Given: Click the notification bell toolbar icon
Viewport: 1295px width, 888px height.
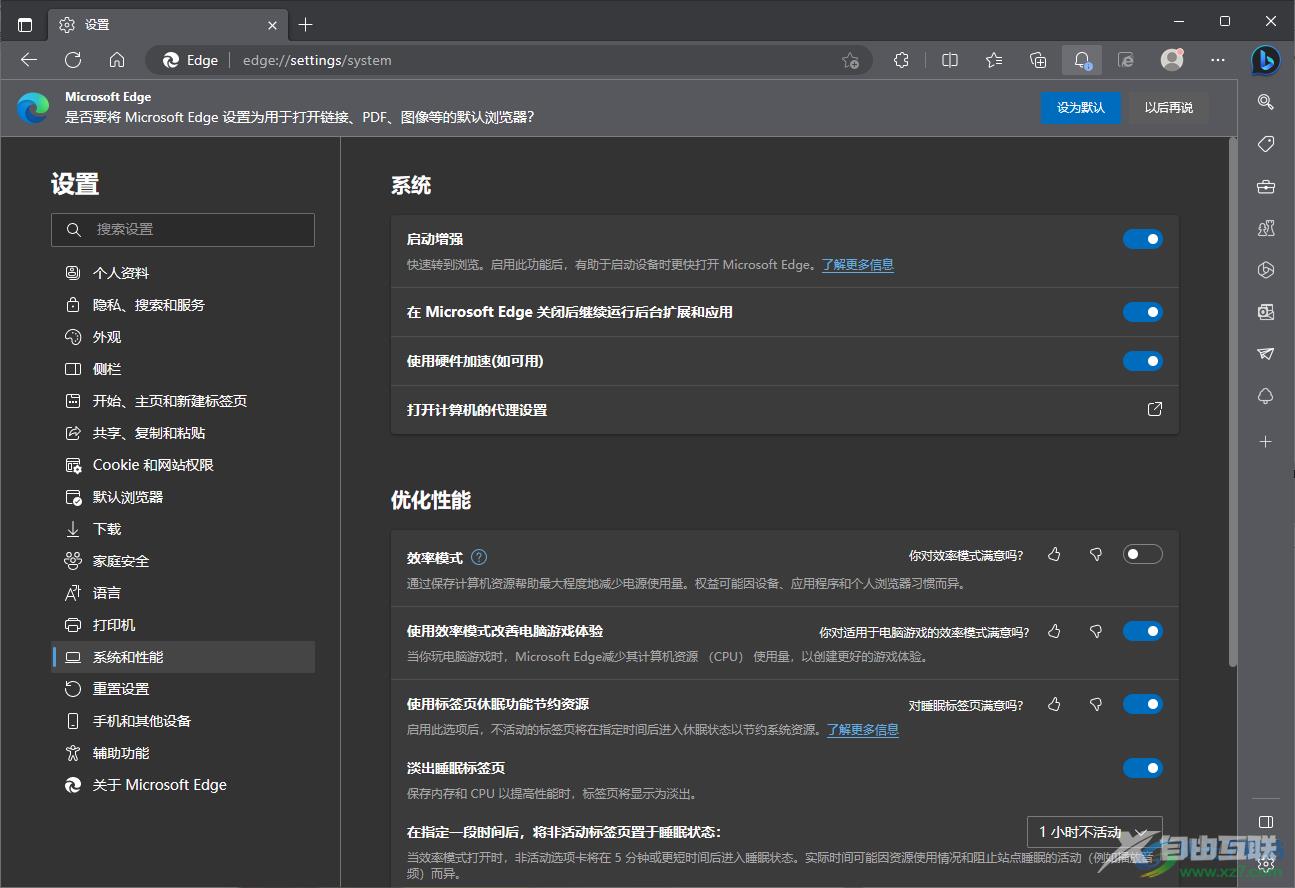Looking at the screenshot, I should (1082, 60).
